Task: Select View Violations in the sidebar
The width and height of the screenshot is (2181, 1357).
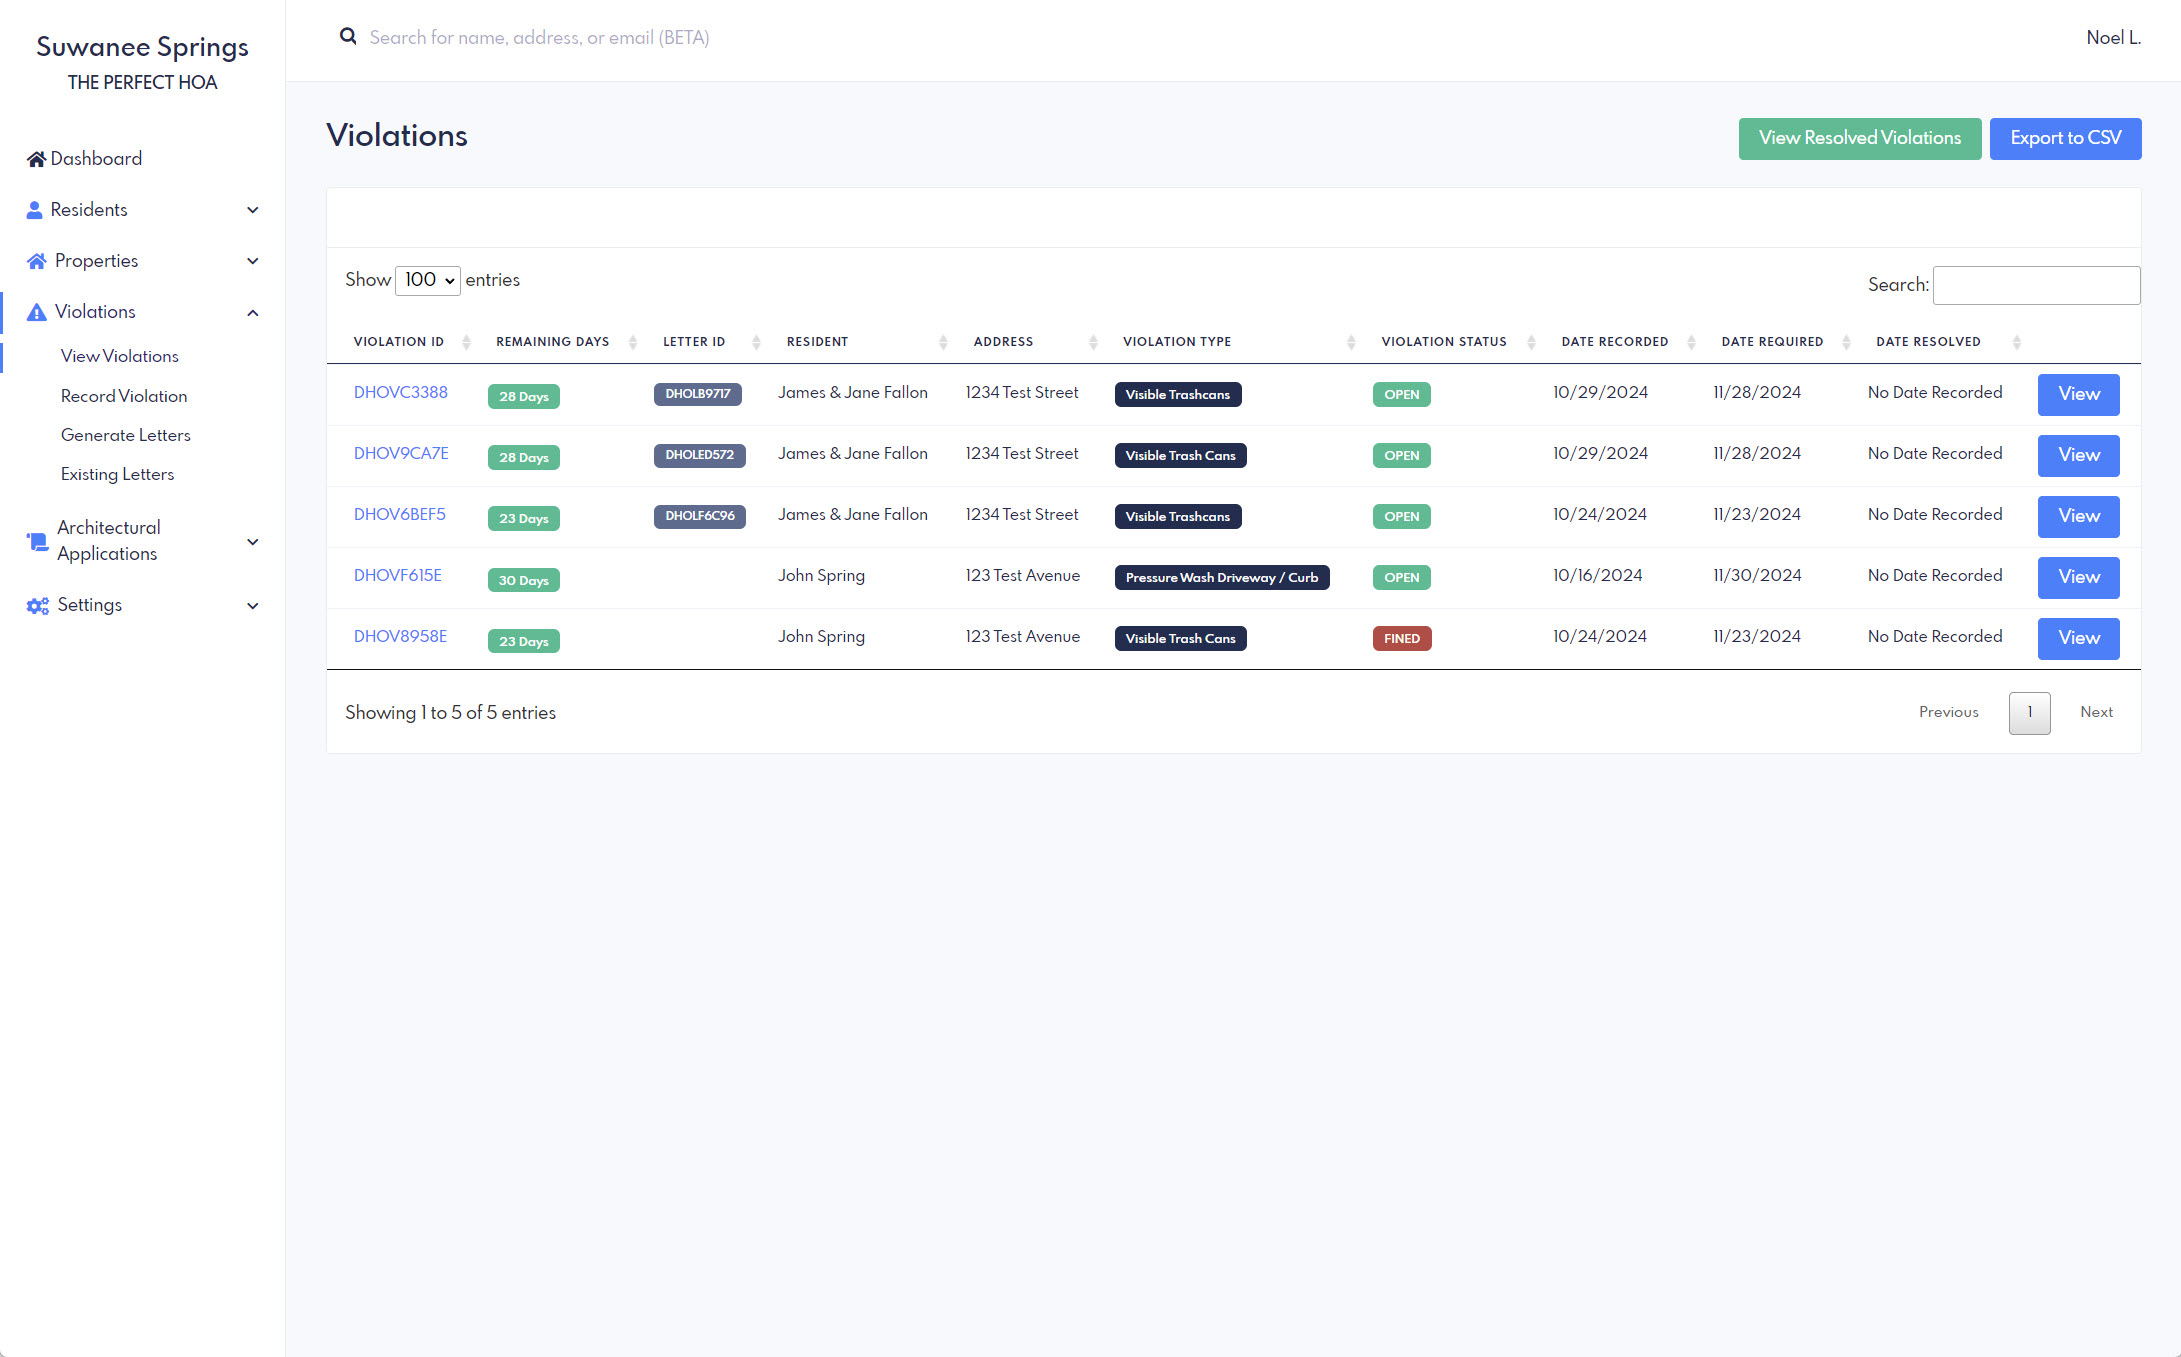Action: pyautogui.click(x=118, y=356)
